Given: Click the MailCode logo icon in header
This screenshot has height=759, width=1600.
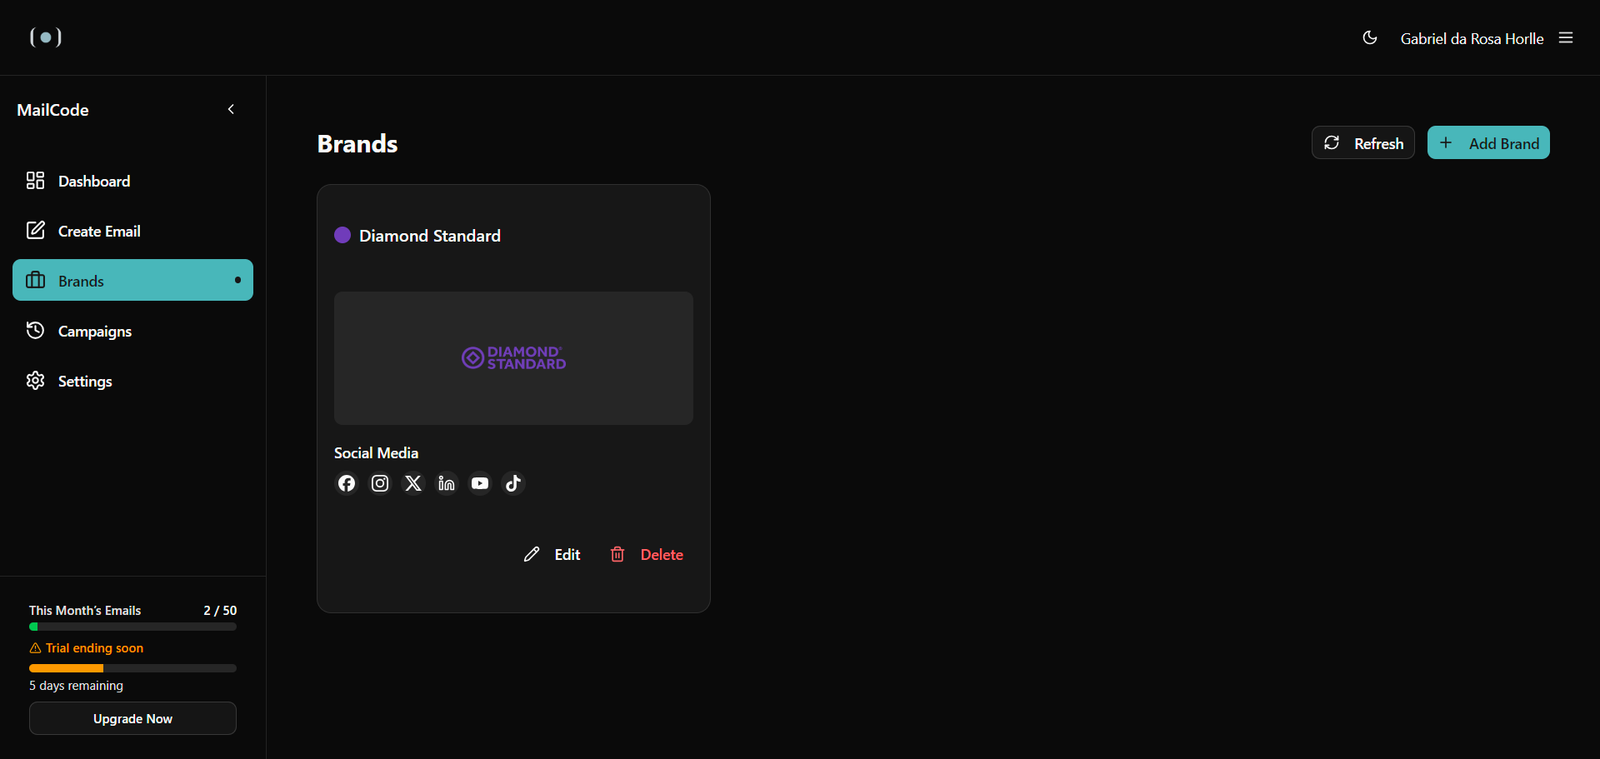Looking at the screenshot, I should tap(46, 37).
